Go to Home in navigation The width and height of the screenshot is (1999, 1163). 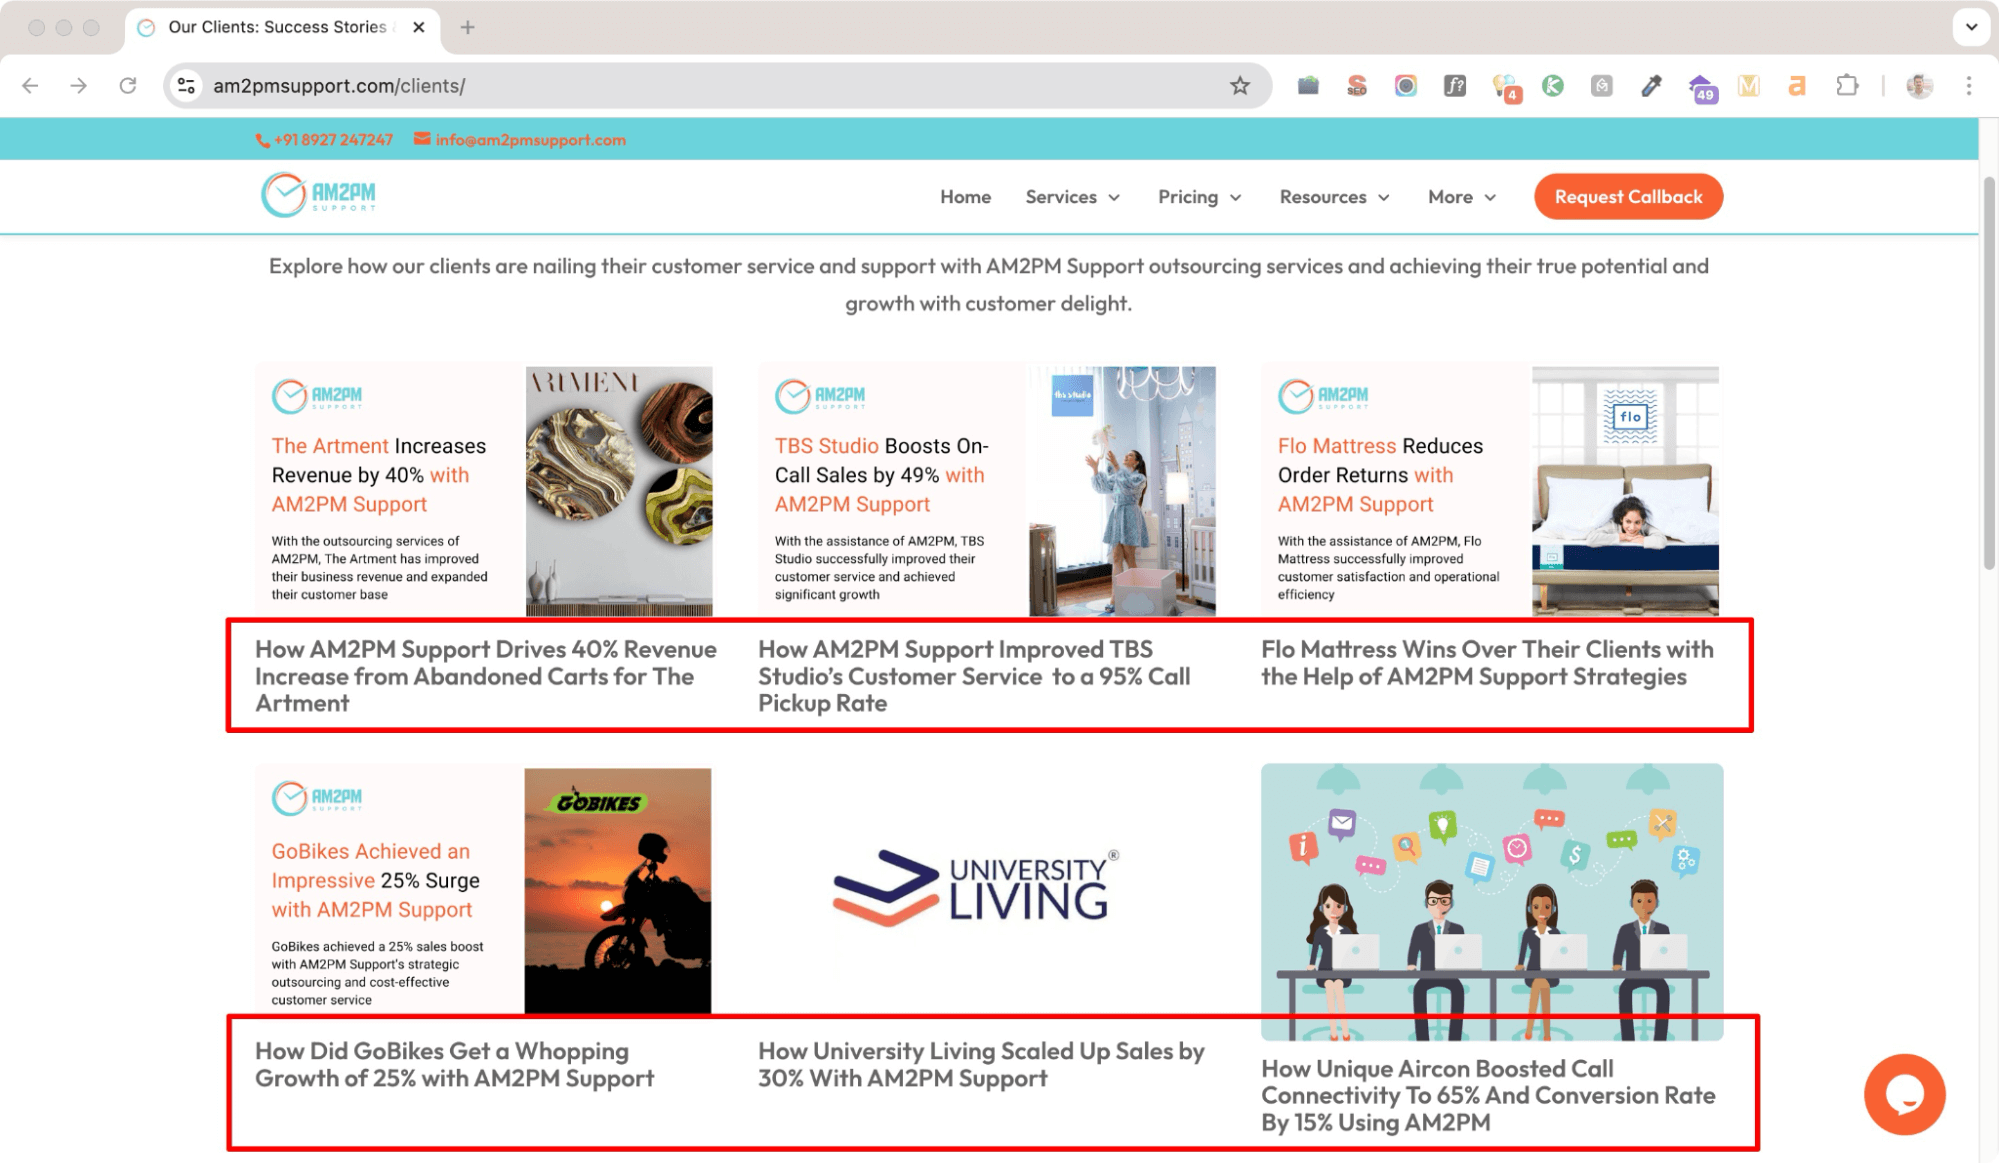click(965, 197)
